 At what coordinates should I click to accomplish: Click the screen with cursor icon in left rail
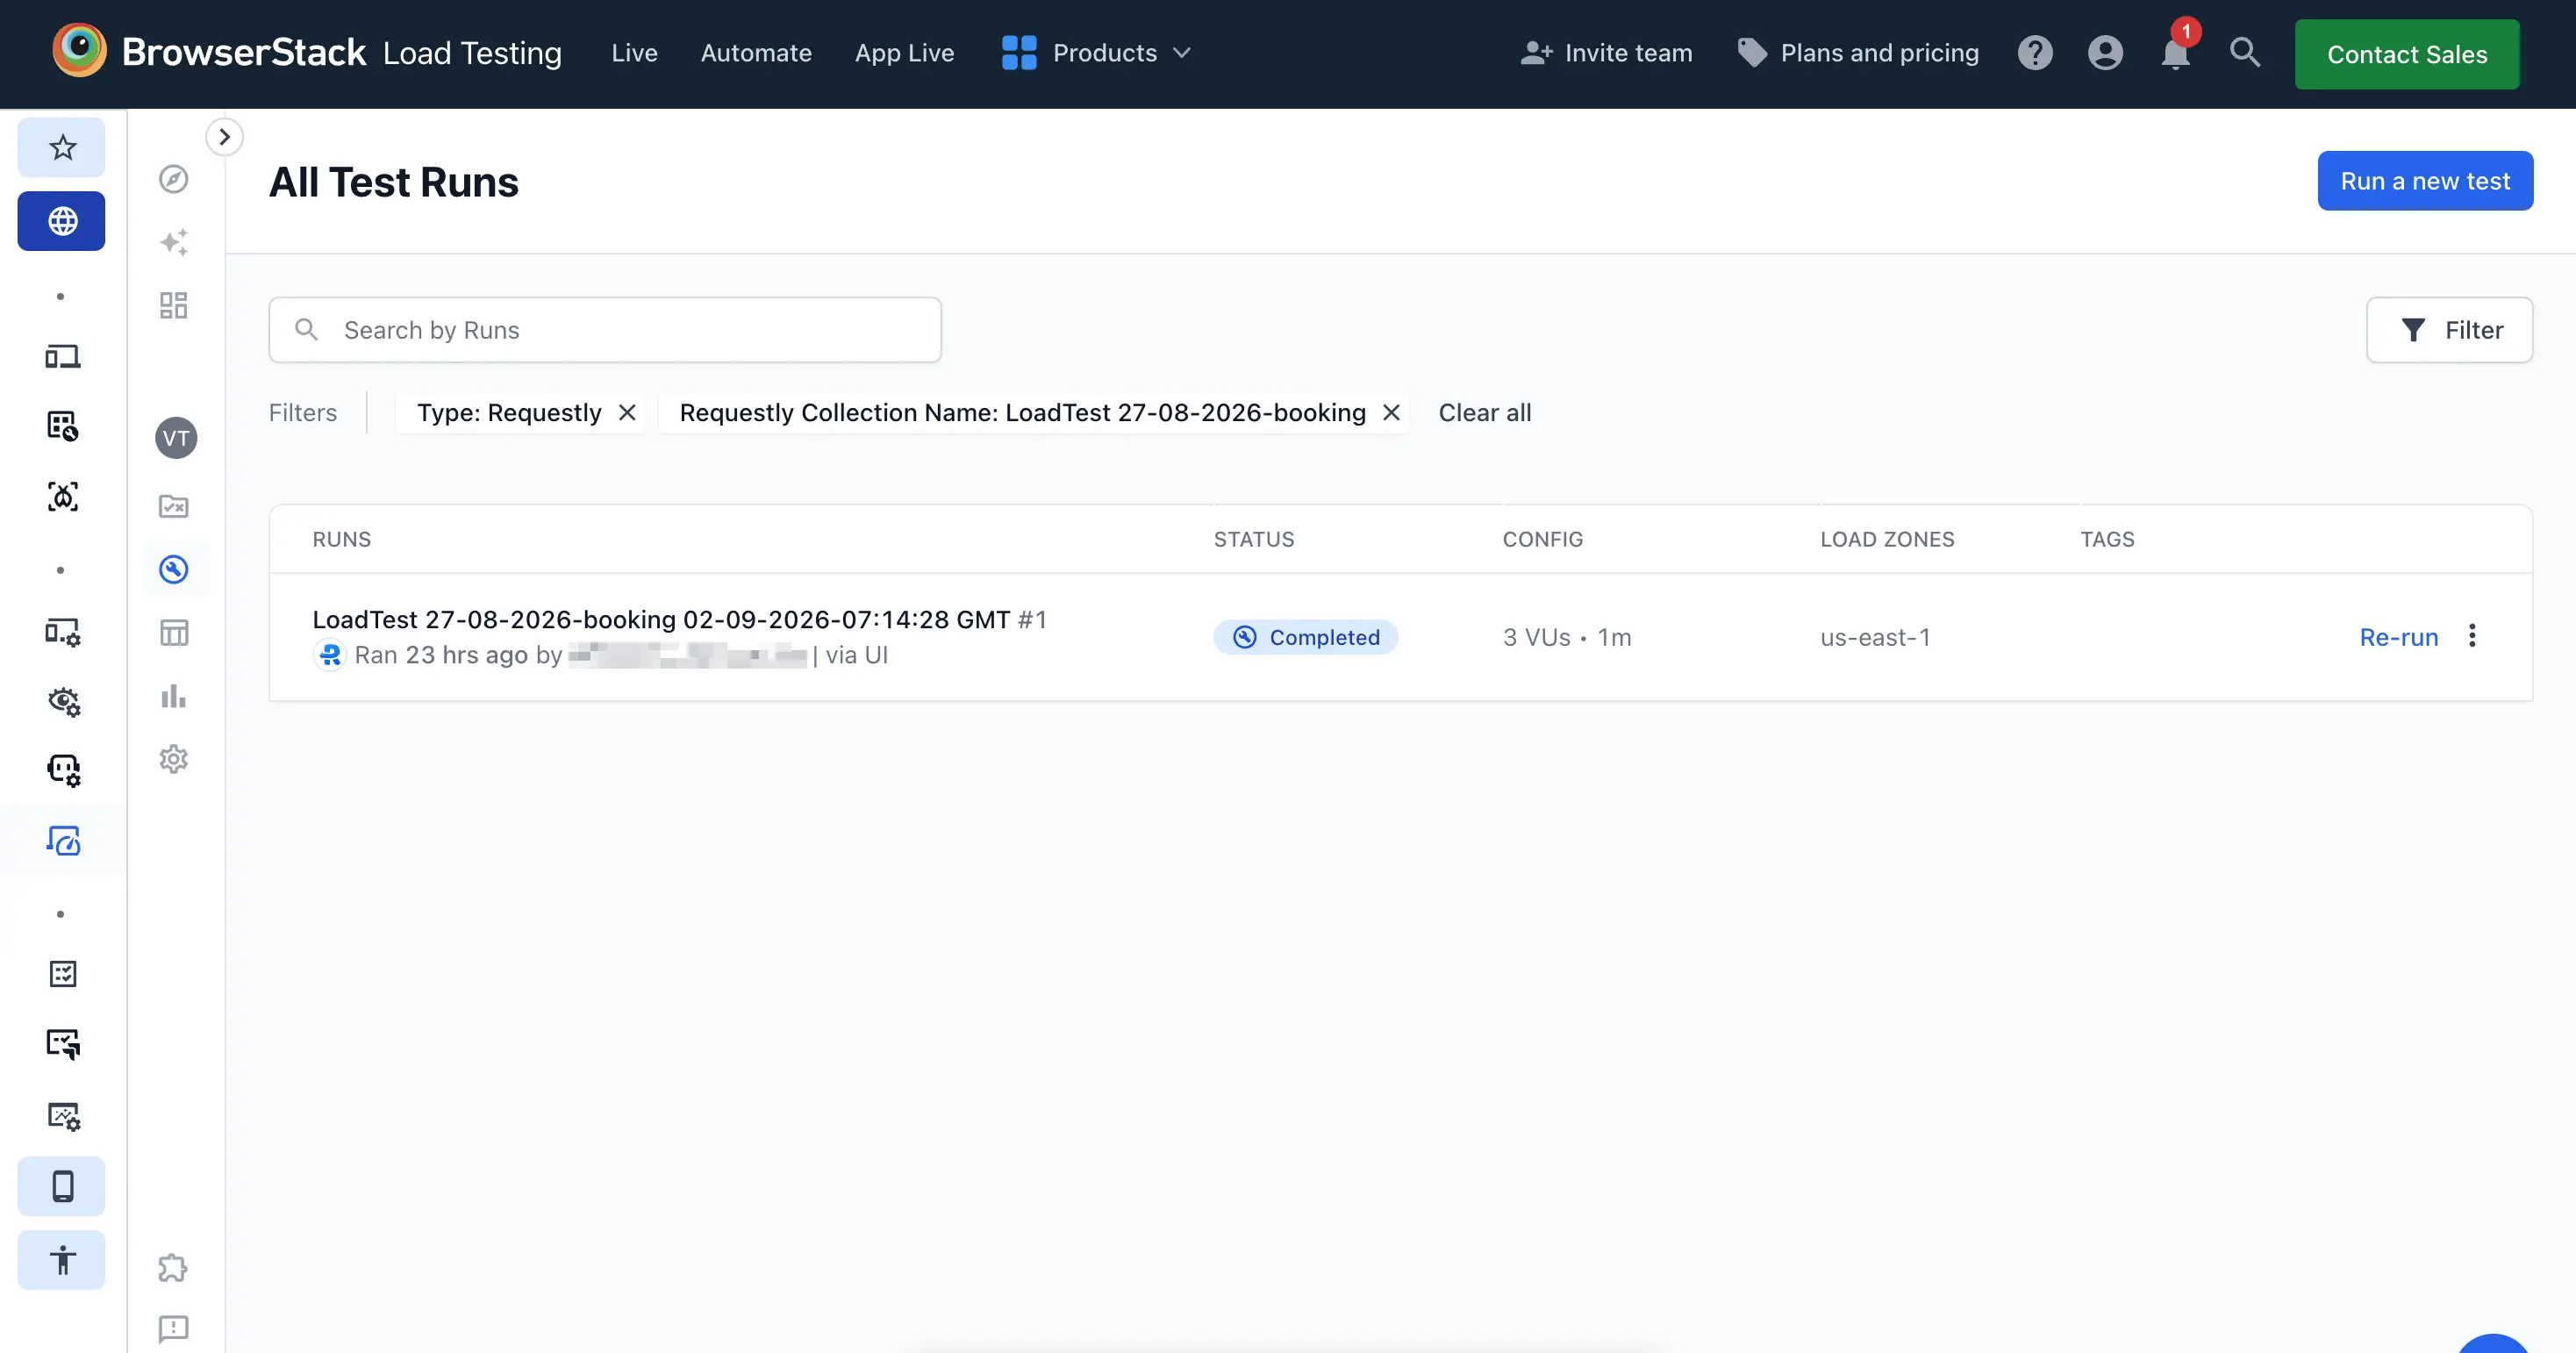point(63,1044)
